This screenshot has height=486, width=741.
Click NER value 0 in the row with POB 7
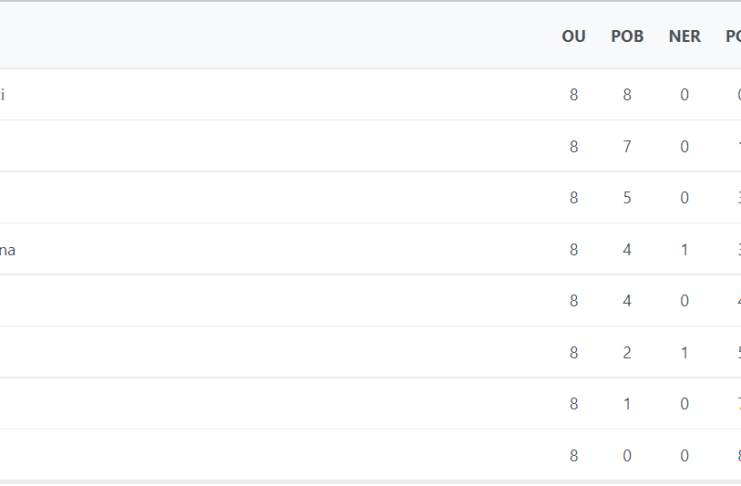(x=684, y=147)
